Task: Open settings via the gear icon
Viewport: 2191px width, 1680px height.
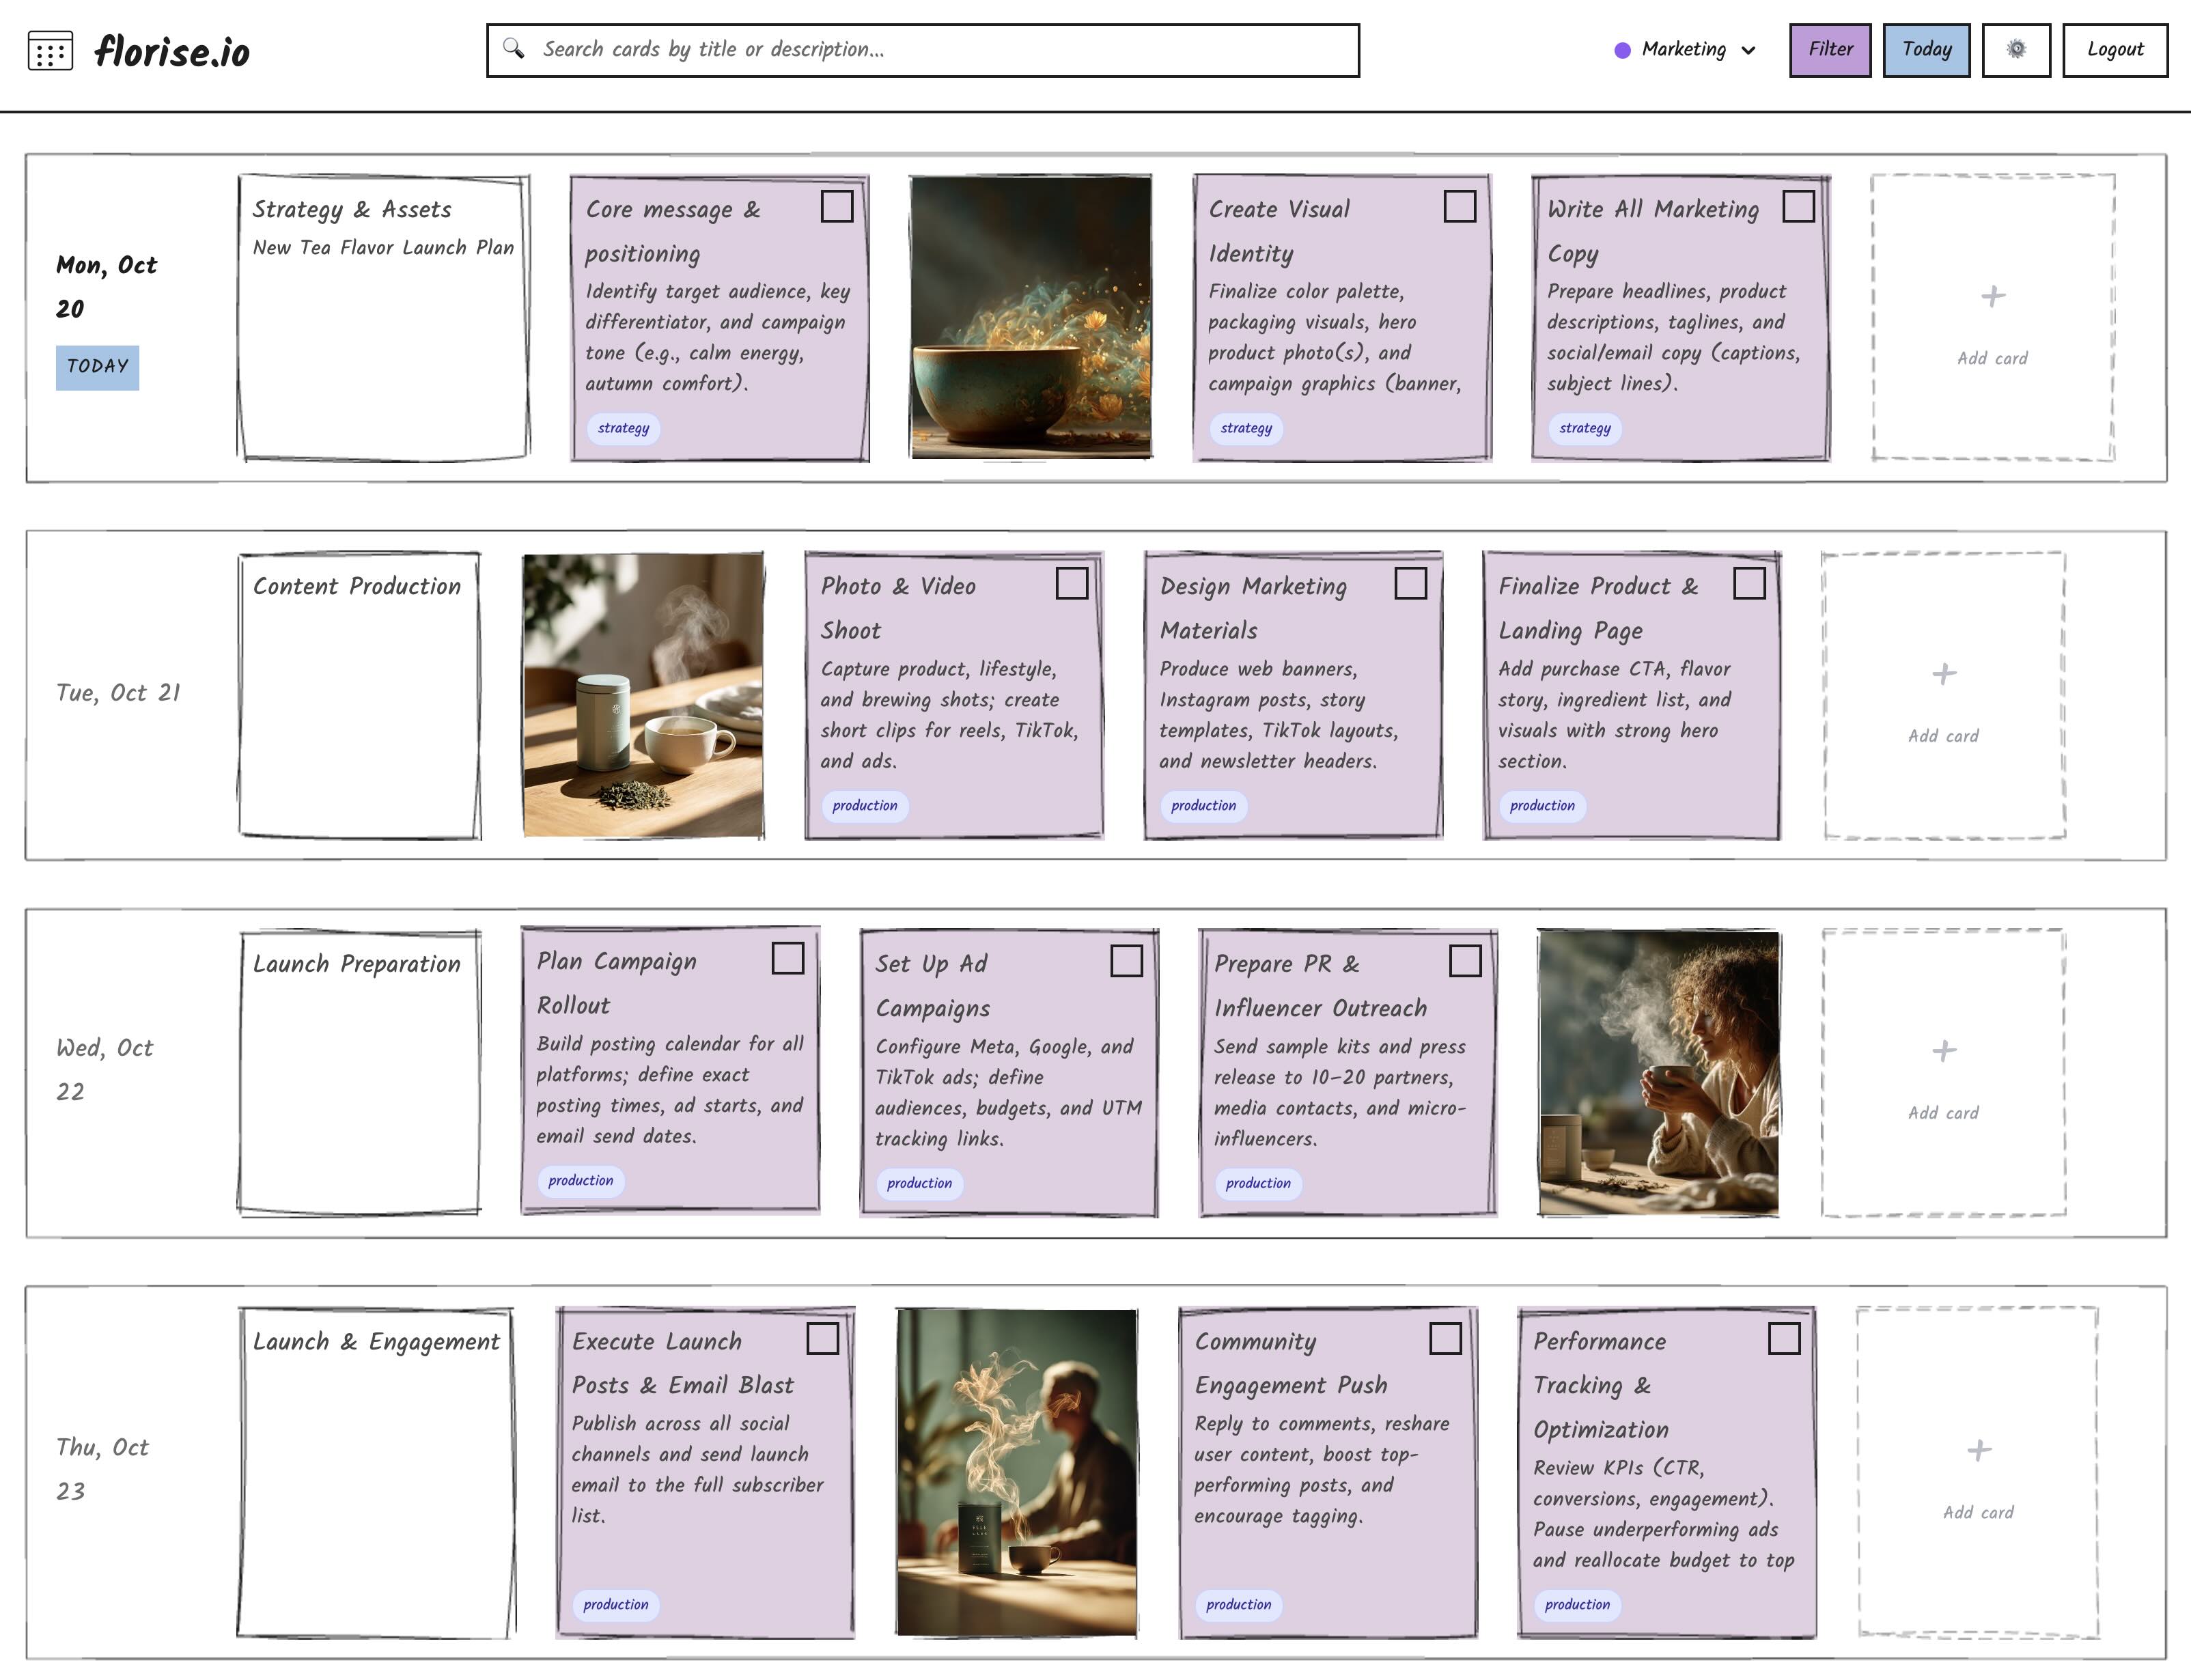Action: click(x=2016, y=49)
